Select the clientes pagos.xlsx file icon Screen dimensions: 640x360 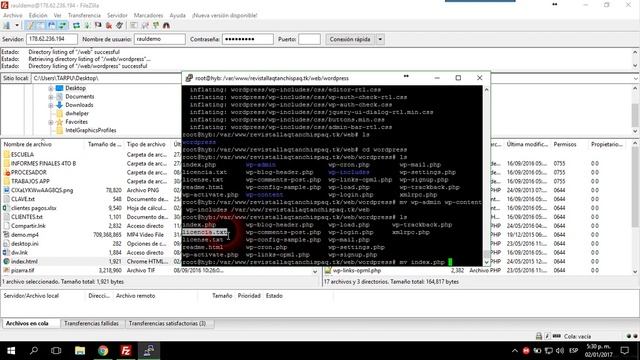(x=7, y=208)
